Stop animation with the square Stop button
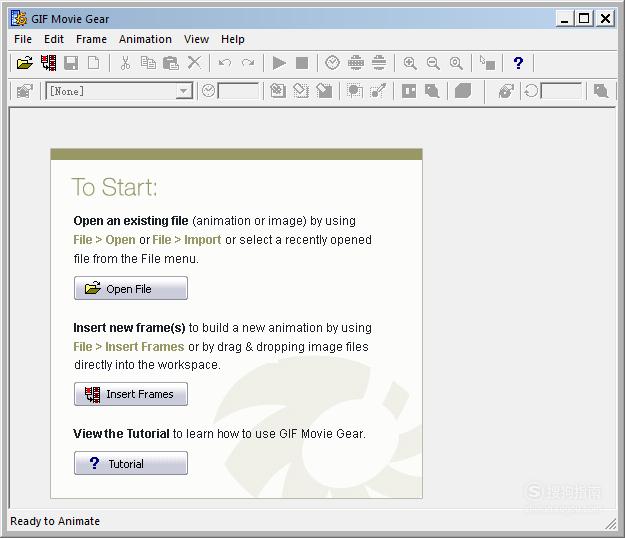This screenshot has height=538, width=625. point(302,63)
